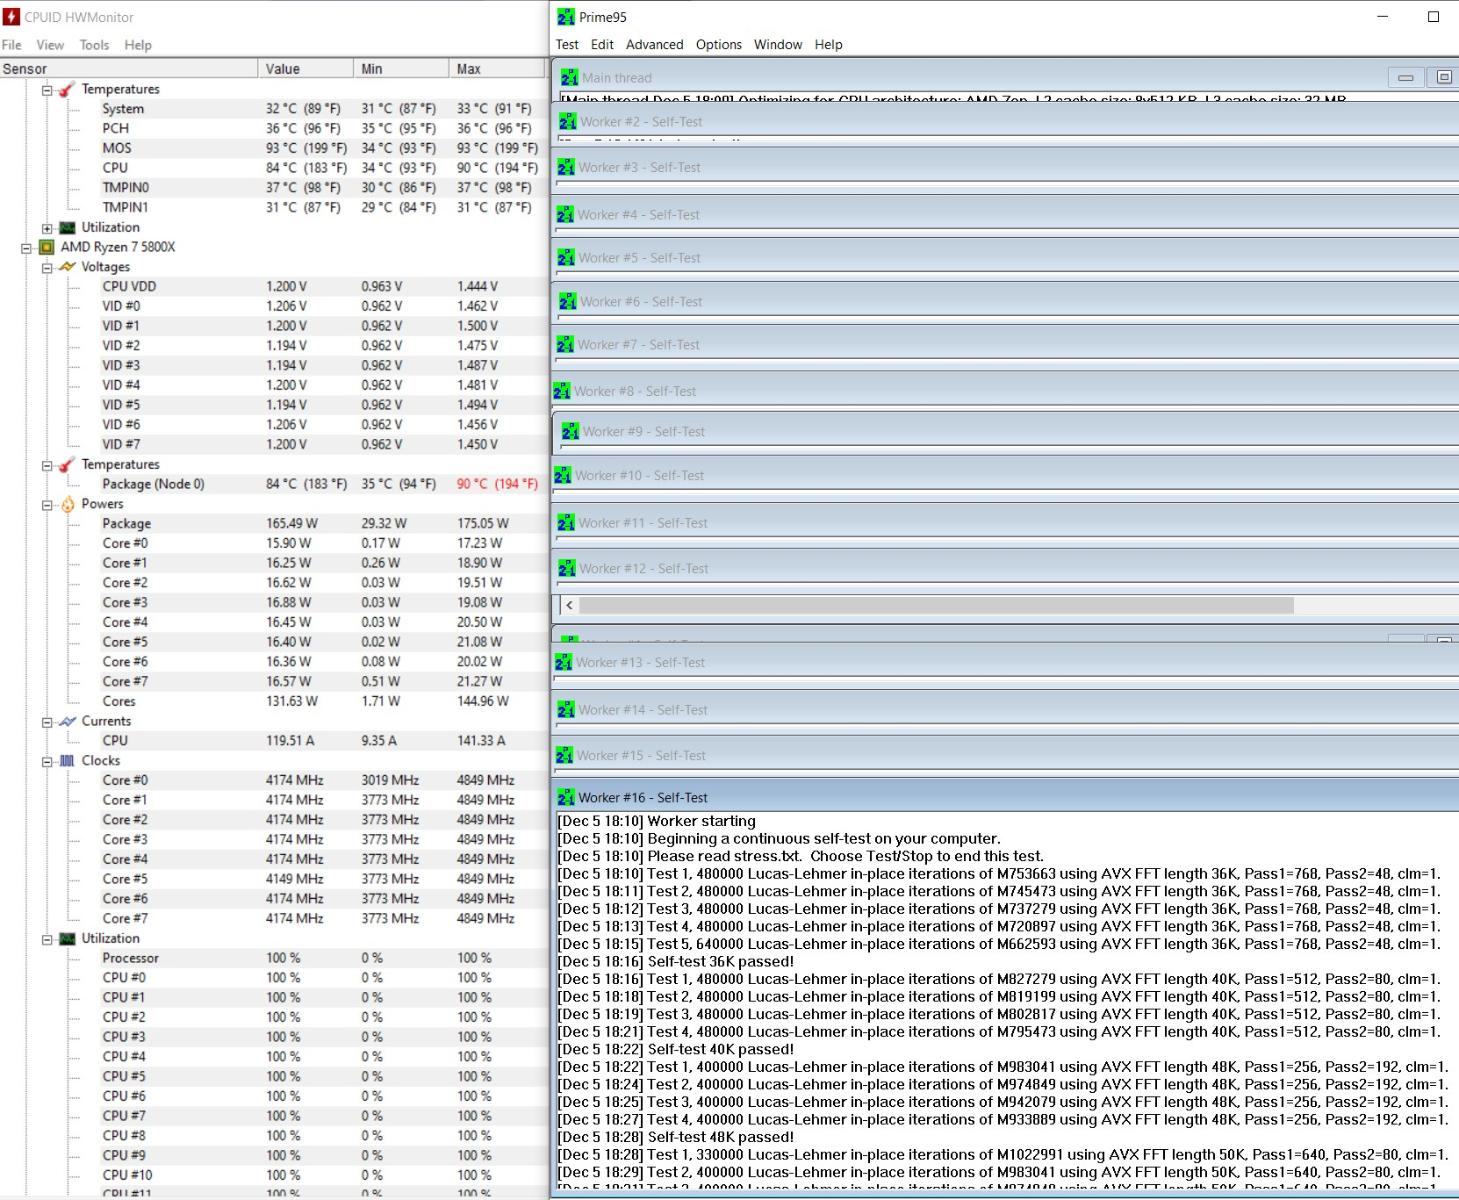The height and width of the screenshot is (1200, 1459).
Task: Click the Worker #3 Self-Test window icon
Action: [566, 168]
